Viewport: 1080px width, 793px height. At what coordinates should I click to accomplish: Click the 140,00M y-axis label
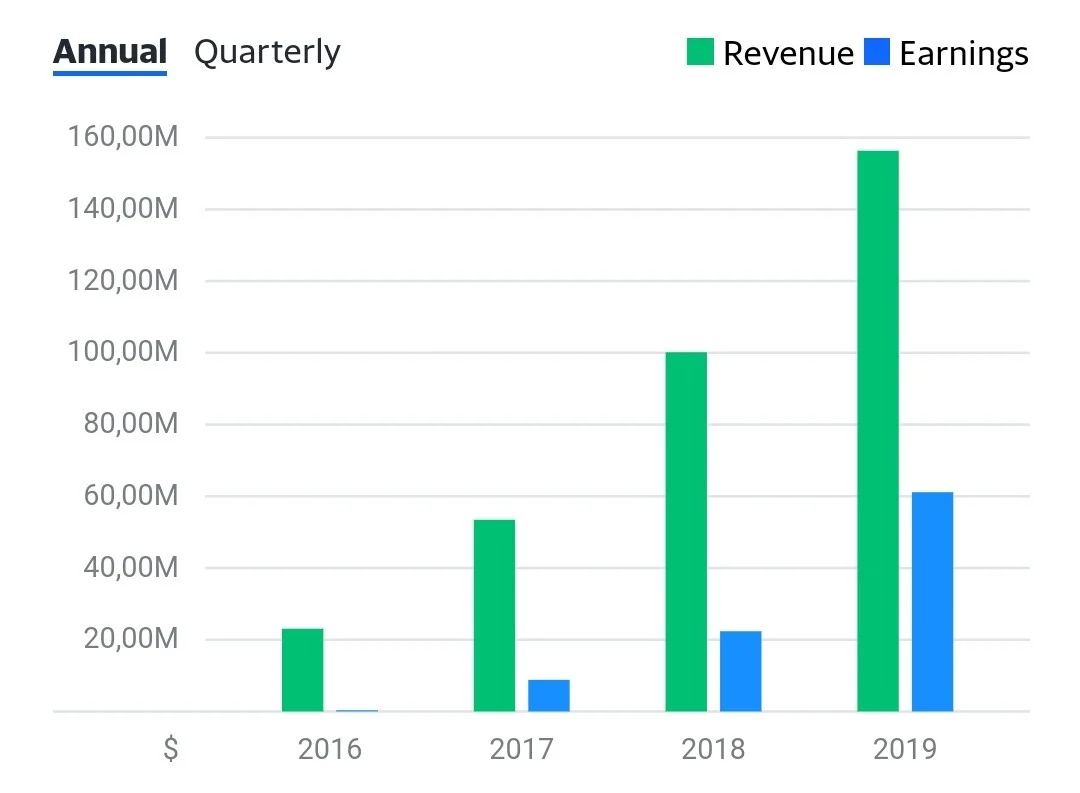click(123, 208)
